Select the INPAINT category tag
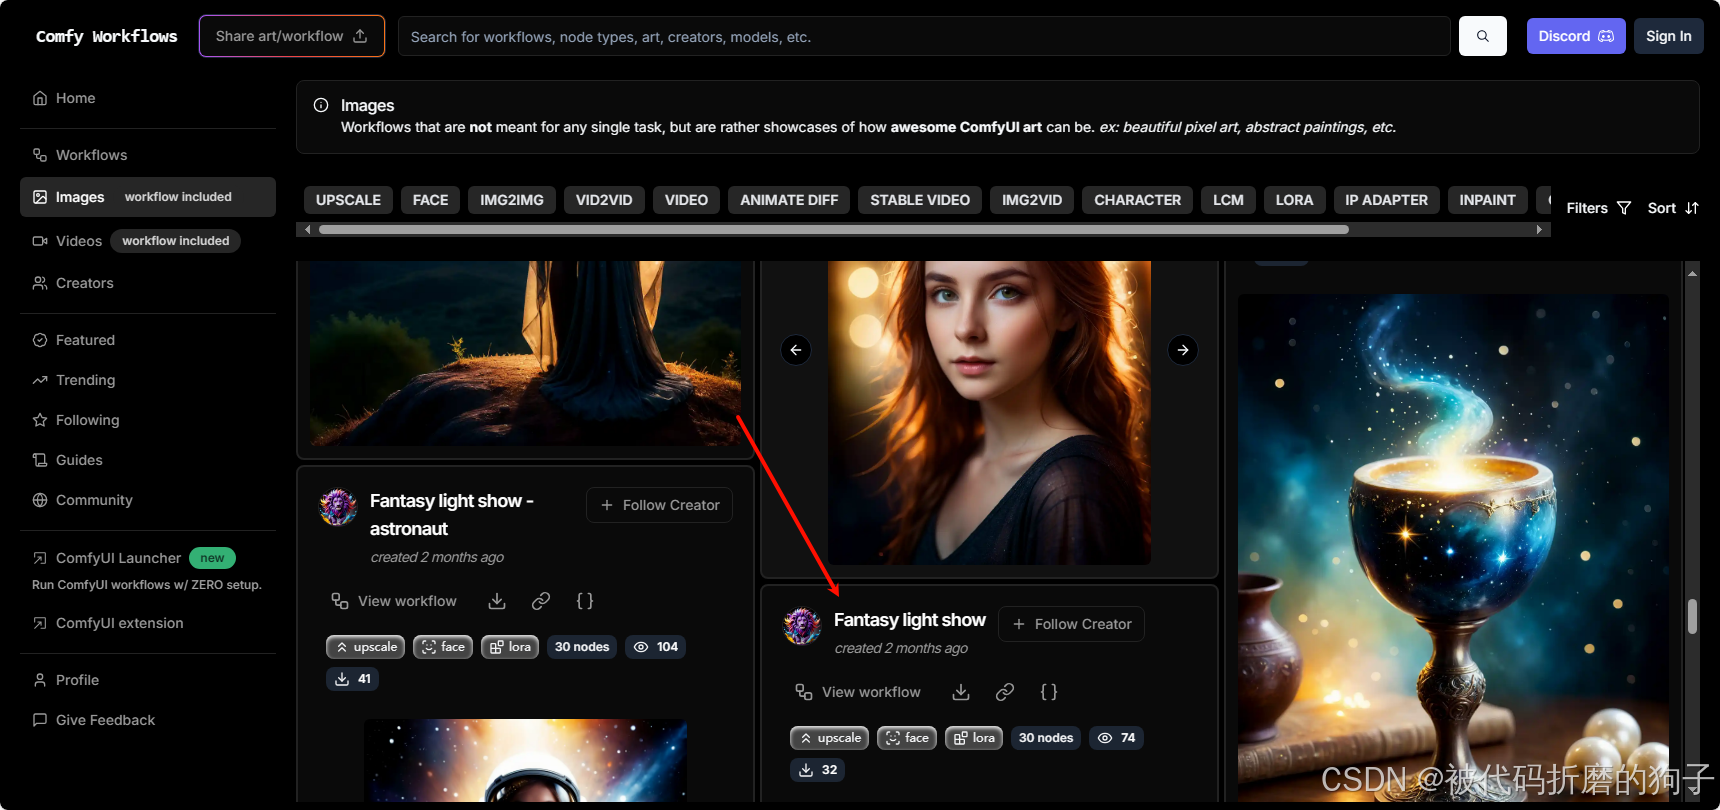Screen dimensions: 1720x810 (1487, 200)
